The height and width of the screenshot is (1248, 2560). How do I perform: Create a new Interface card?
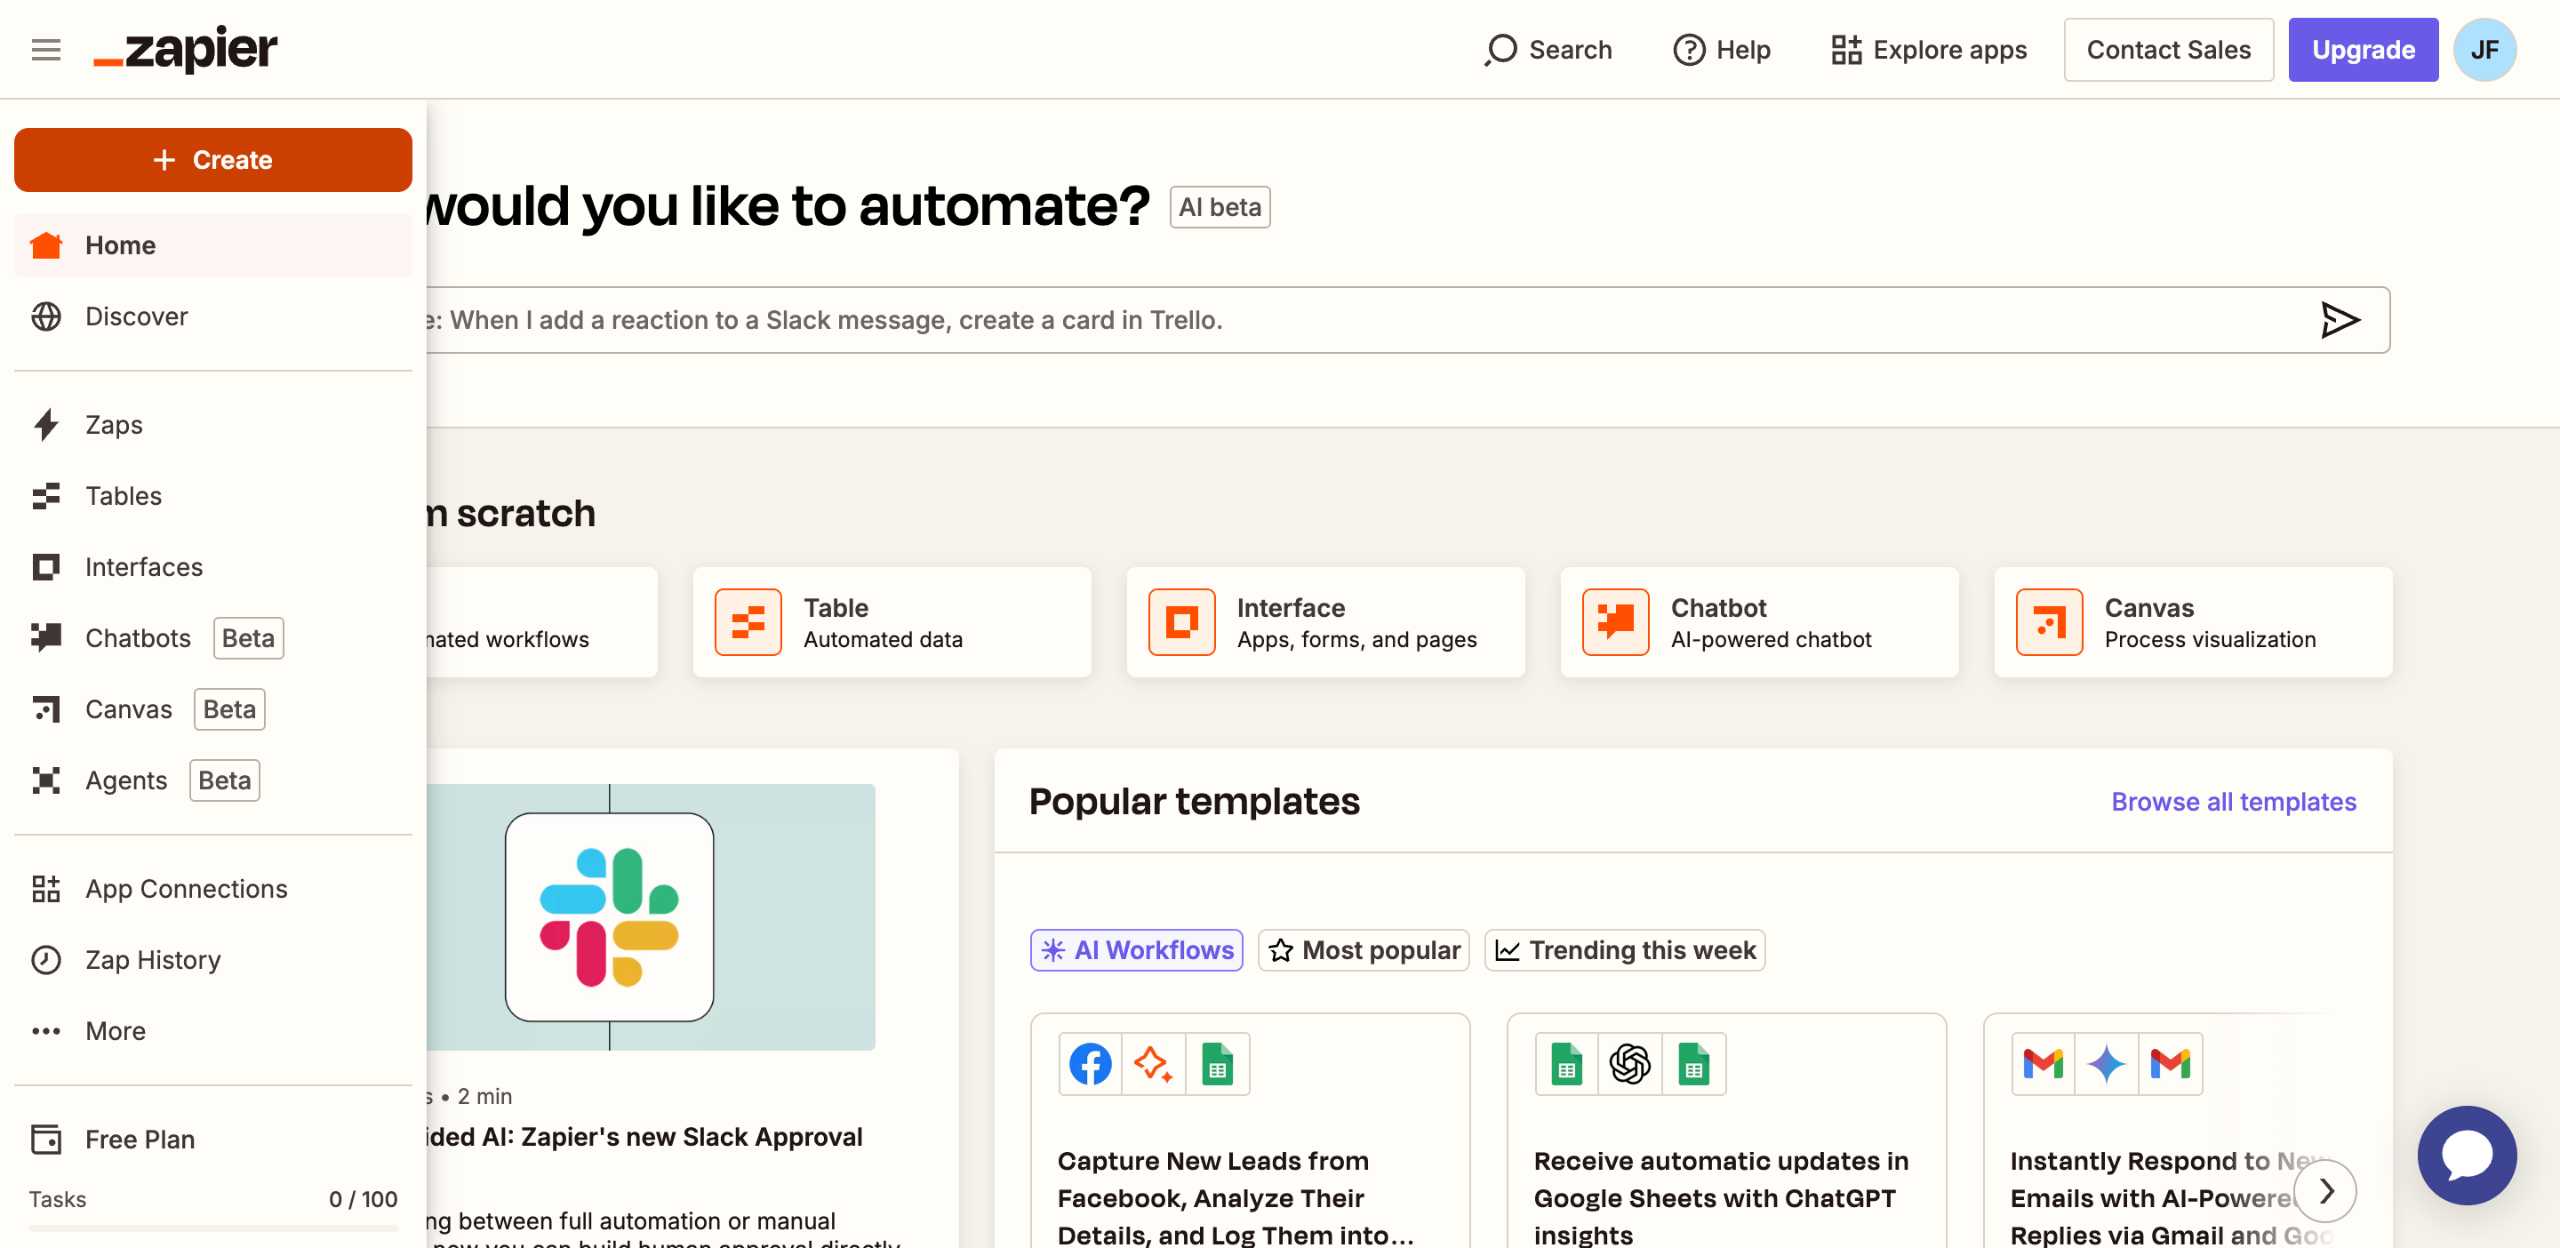(x=1326, y=622)
